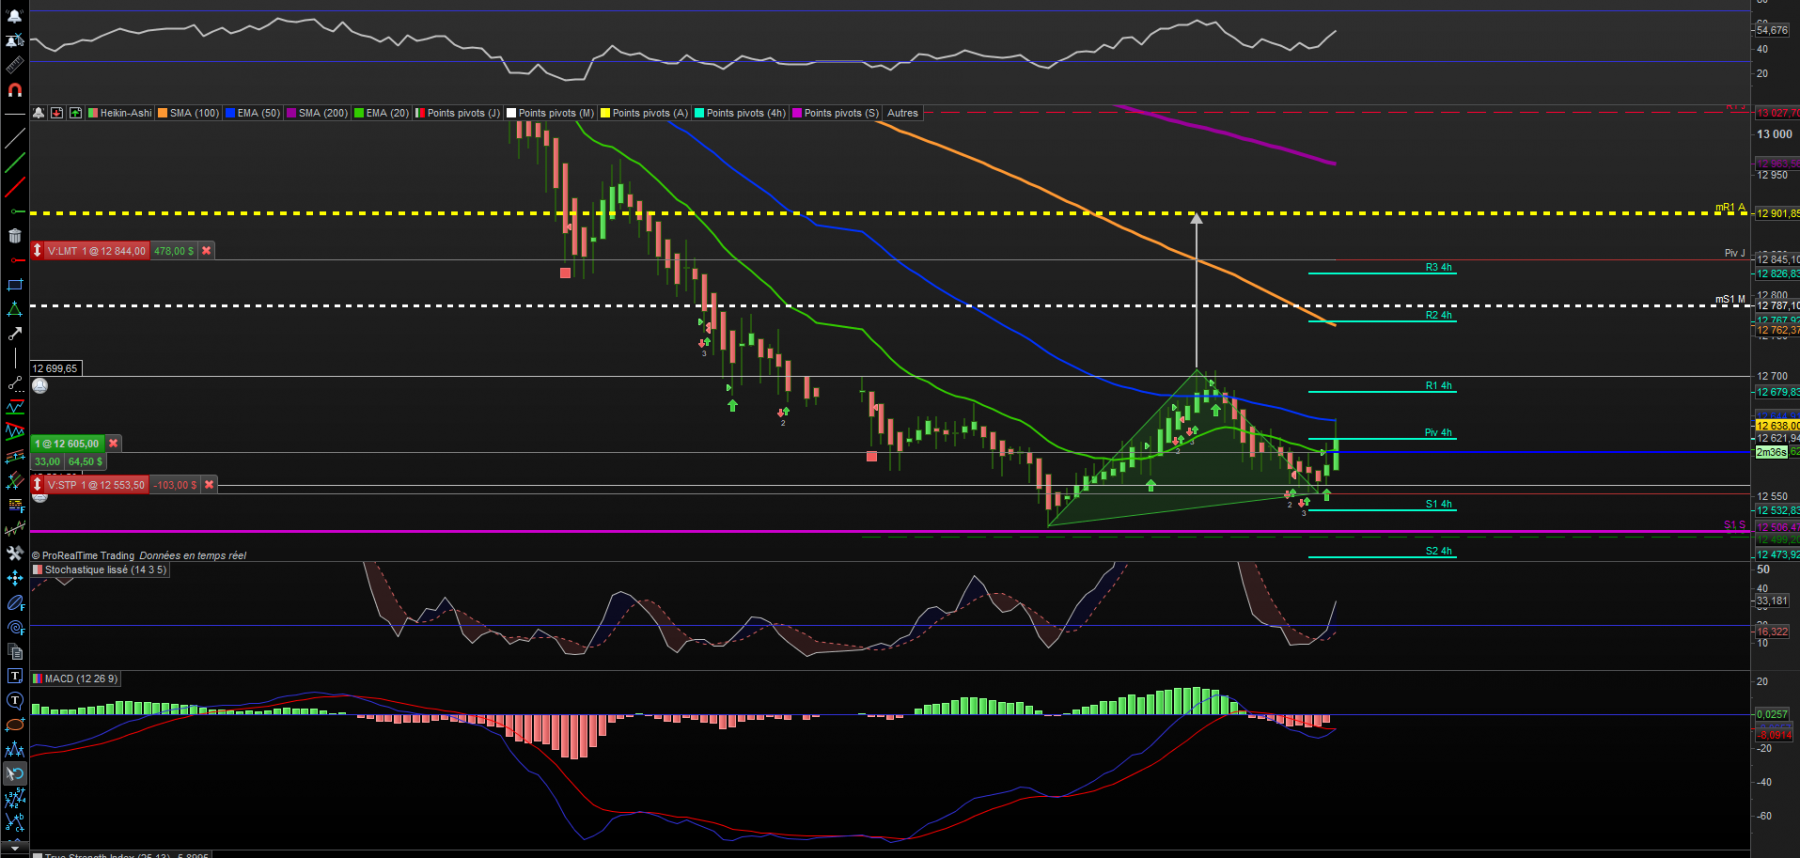Screen dimensions: 1800x858
Task: Open Stochastique lissé (14 3 5) settings
Action: tap(105, 570)
